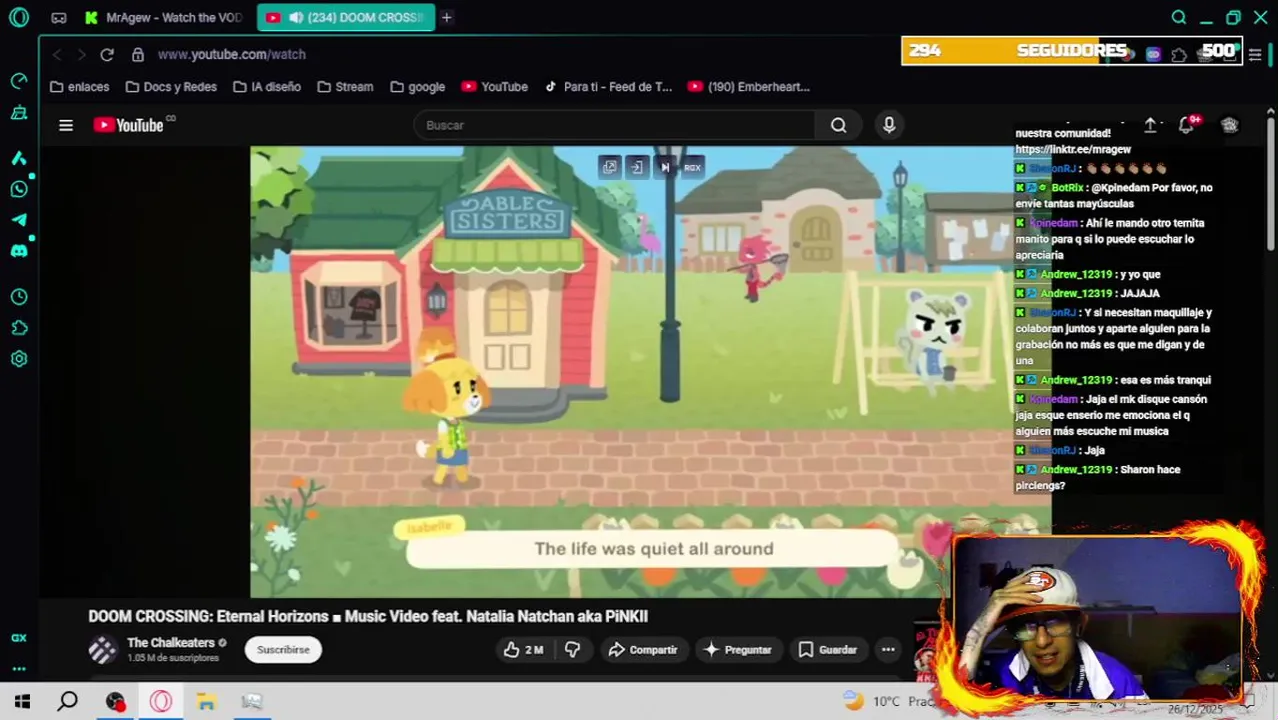Open GX Cleaner broom icon in sidebar
This screenshot has height=720, width=1278.
point(19,113)
